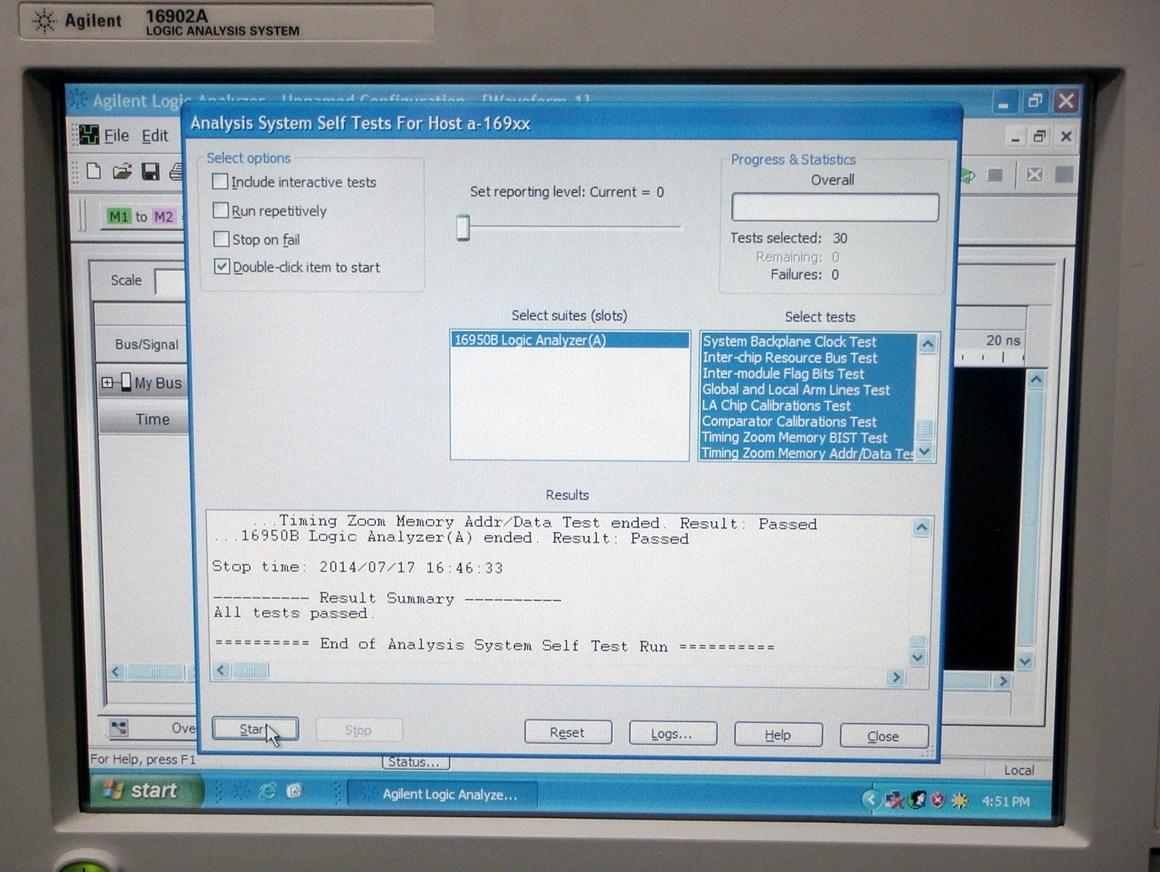
Task: Uncheck Double-click item to start
Action: pos(222,266)
